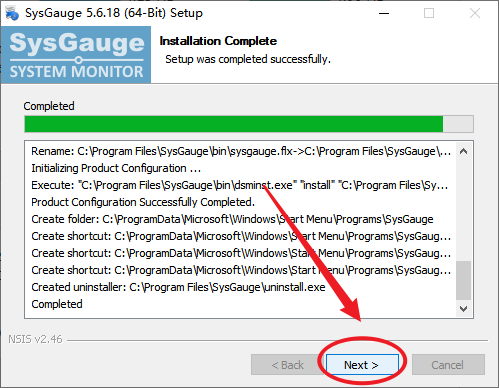Close the SysGauge Setup window
Image resolution: width=499 pixels, height=388 pixels.
tap(475, 13)
